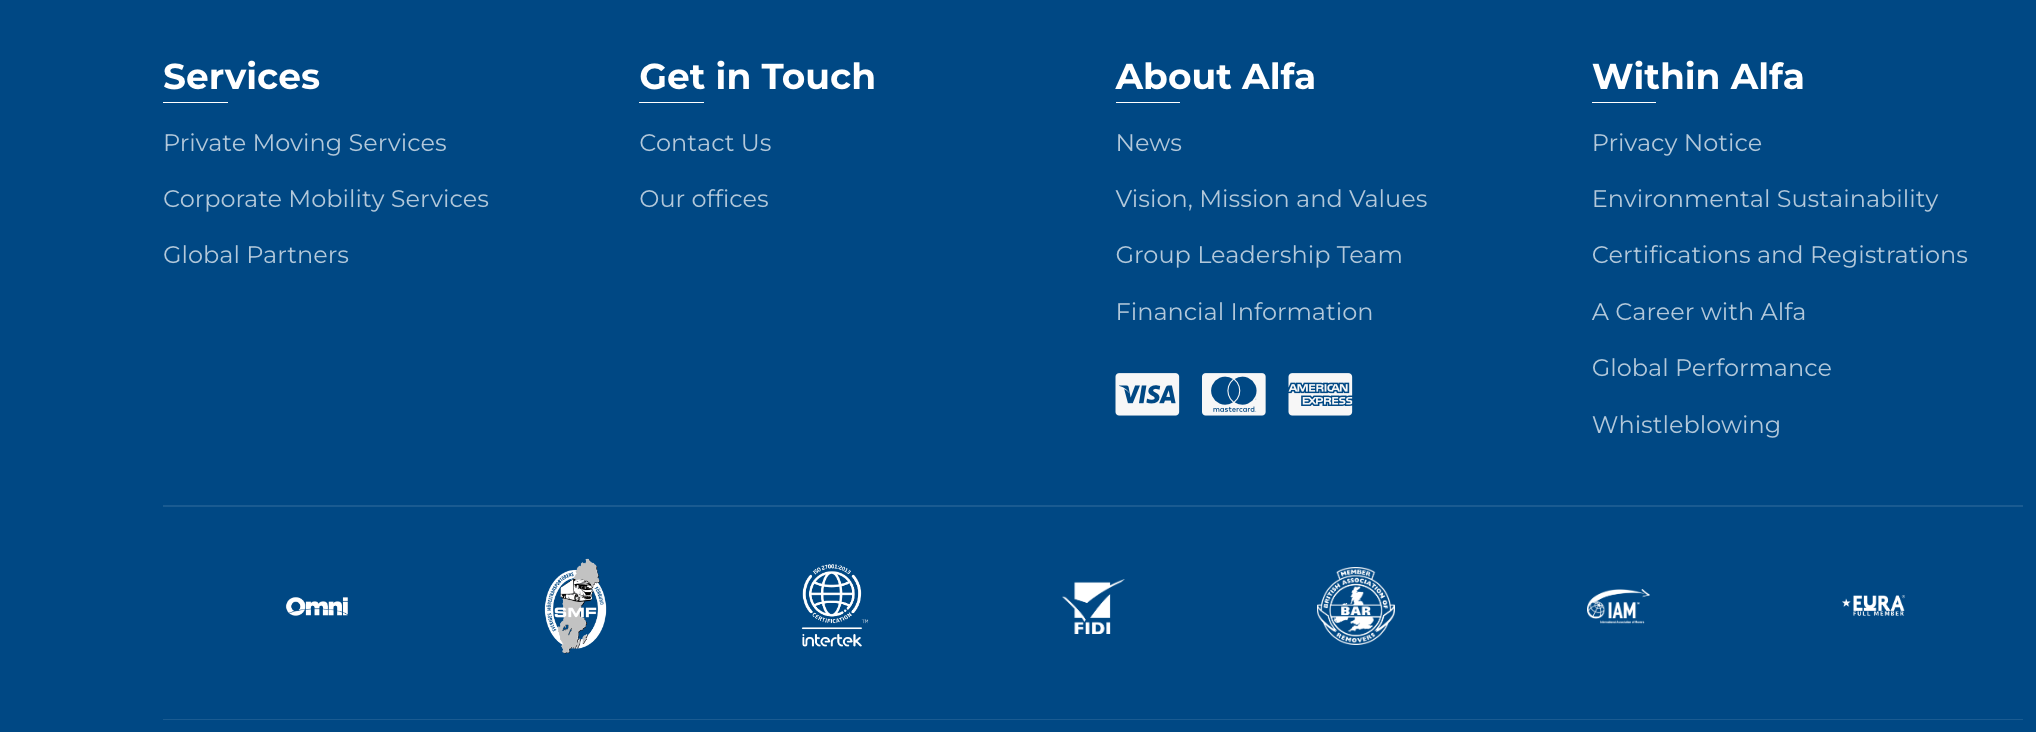
Task: Go to Whistleblowing page
Action: [1685, 425]
